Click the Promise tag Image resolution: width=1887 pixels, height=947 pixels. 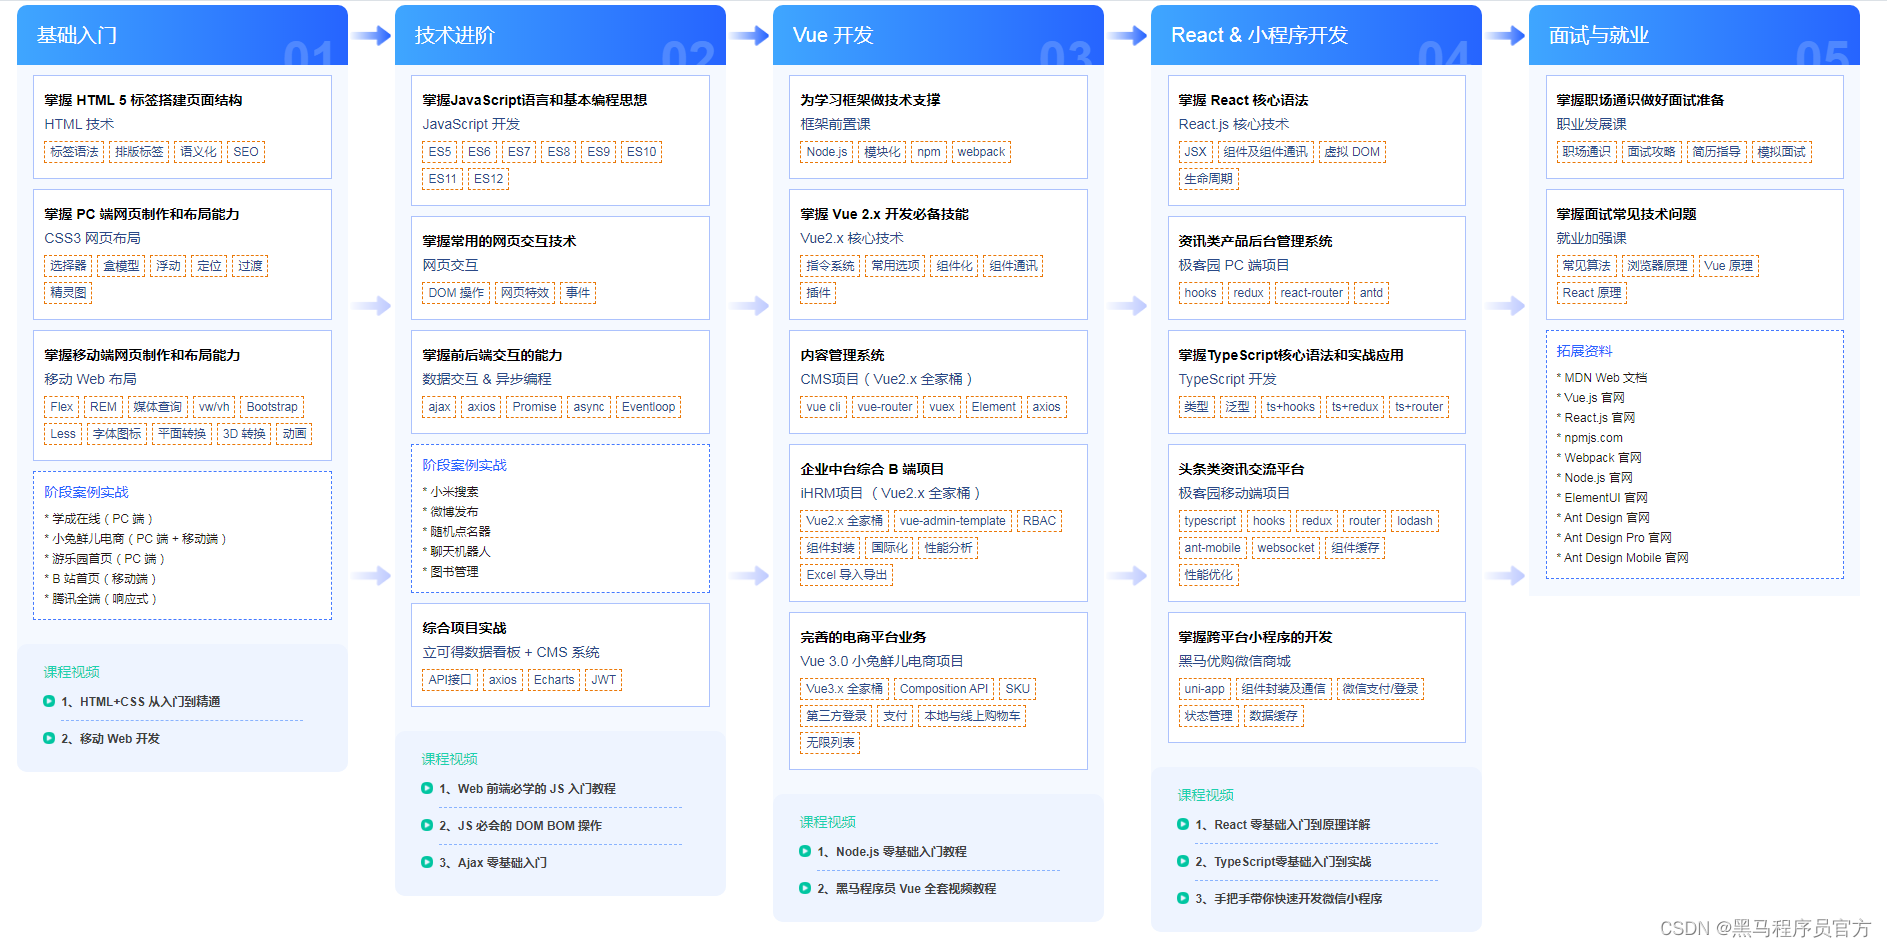(x=534, y=407)
